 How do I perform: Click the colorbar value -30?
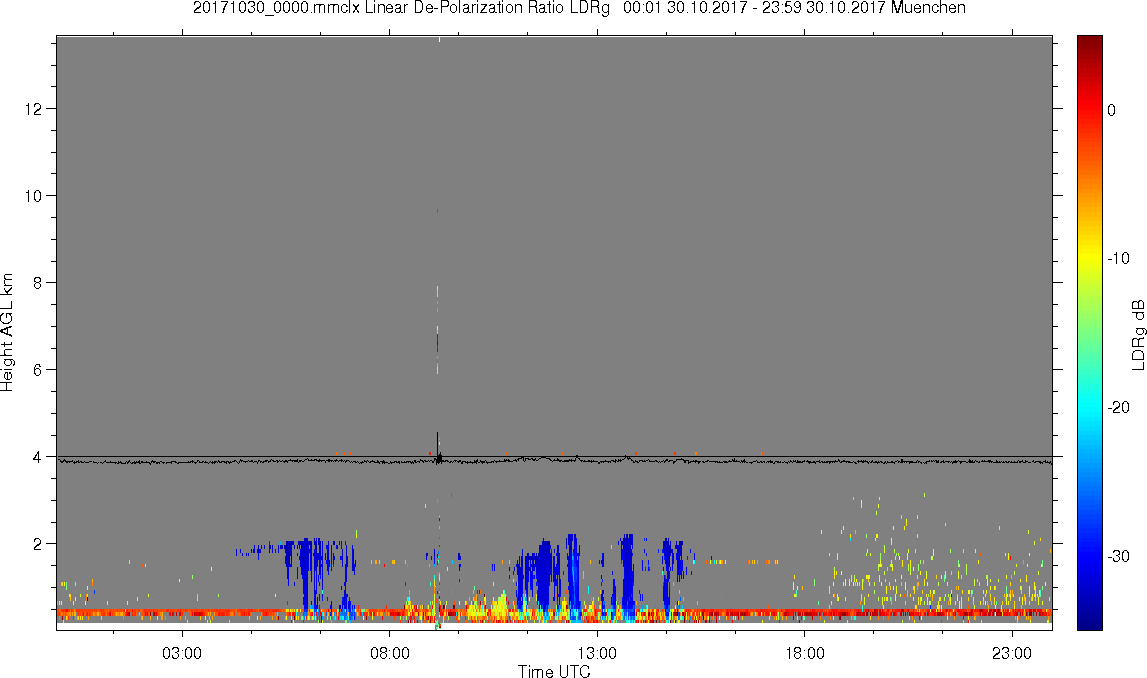pos(1118,557)
